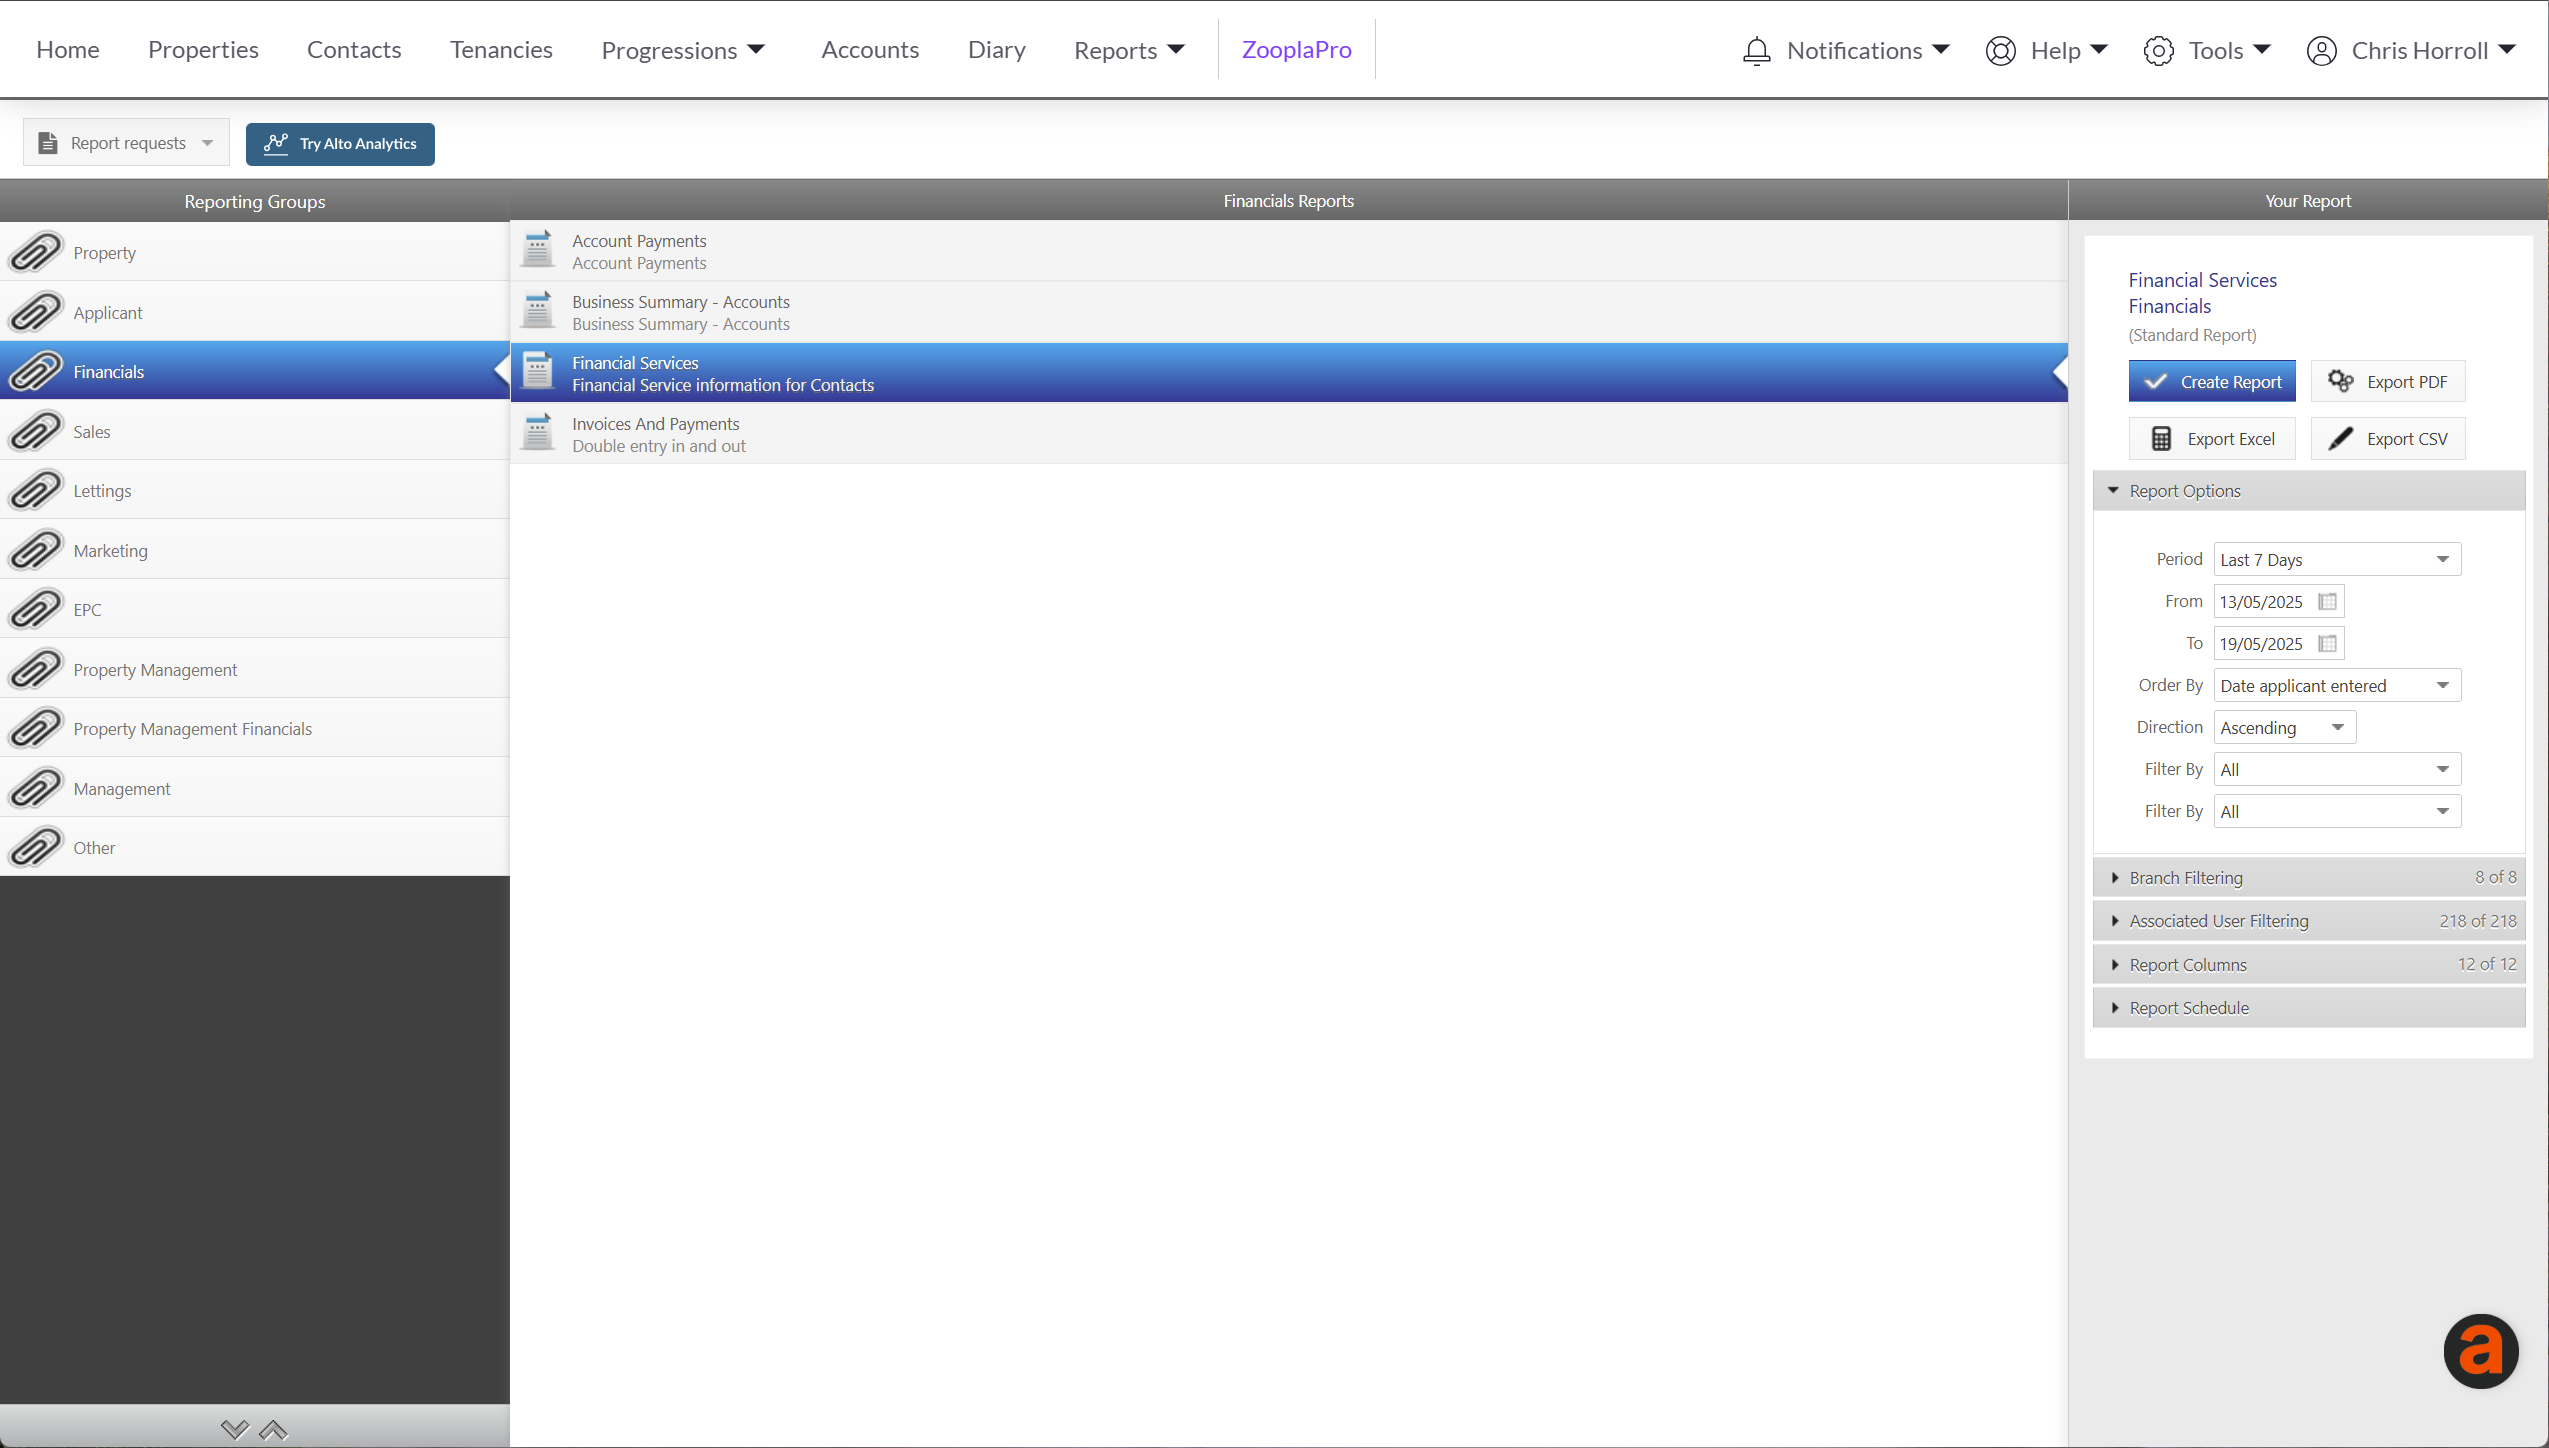Open the To date calendar picker
Viewport: 2549px width, 1448px height.
pos(2328,644)
